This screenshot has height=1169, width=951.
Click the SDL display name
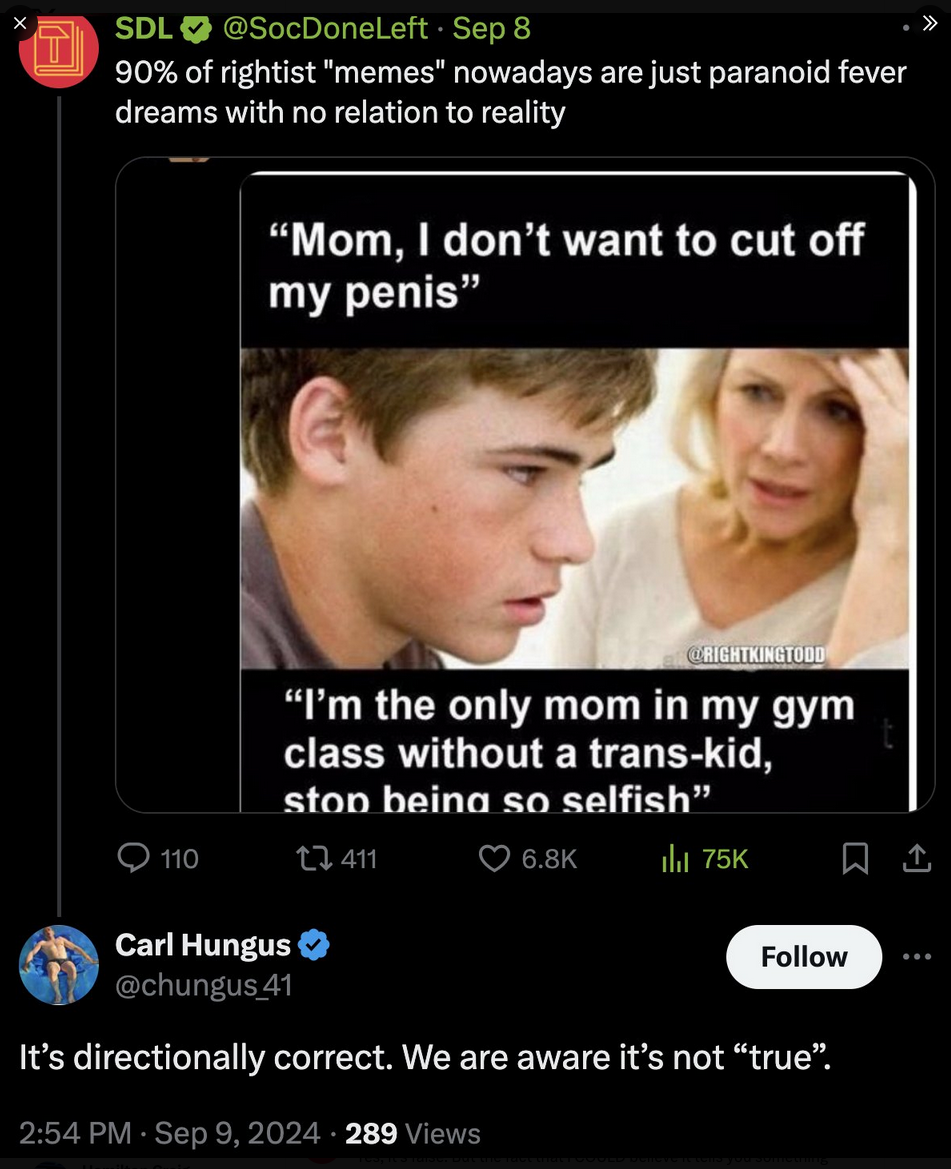[144, 28]
